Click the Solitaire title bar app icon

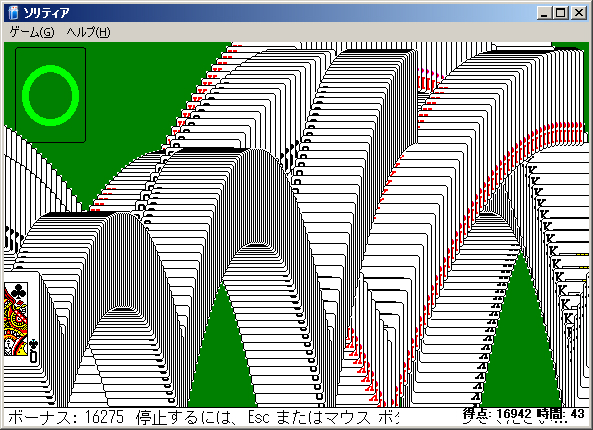(x=13, y=13)
